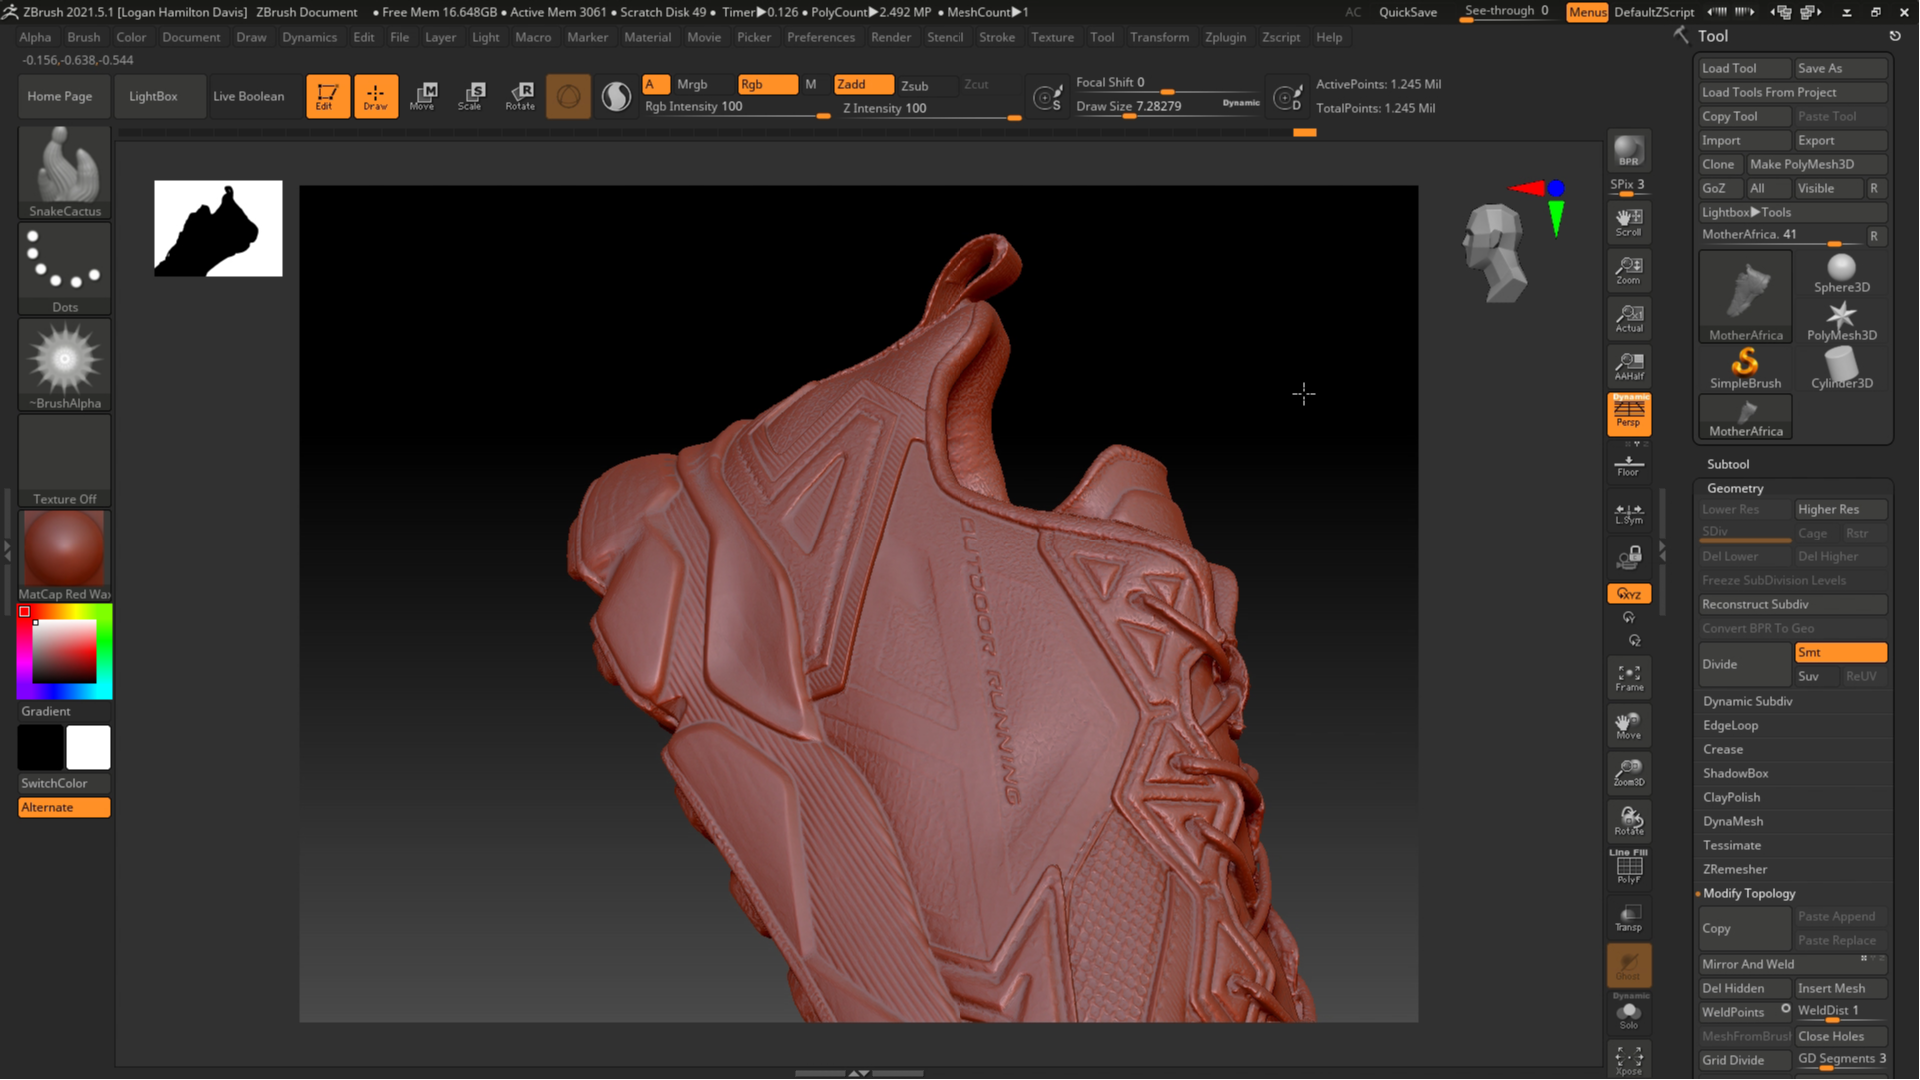Expand the EdgeLoop section

coord(1730,725)
